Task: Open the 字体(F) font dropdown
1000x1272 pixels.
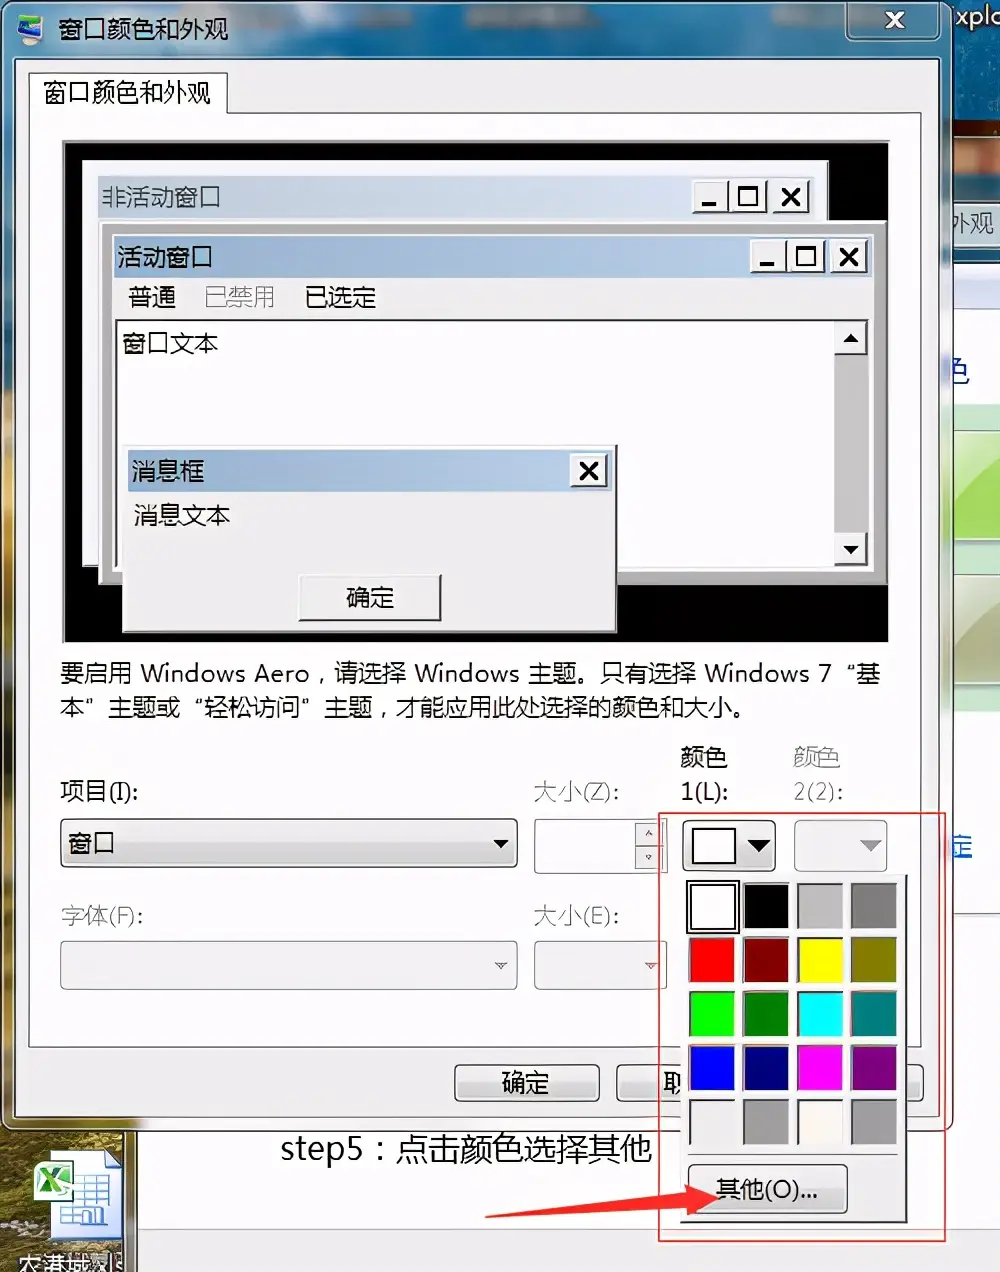Action: [x=288, y=965]
